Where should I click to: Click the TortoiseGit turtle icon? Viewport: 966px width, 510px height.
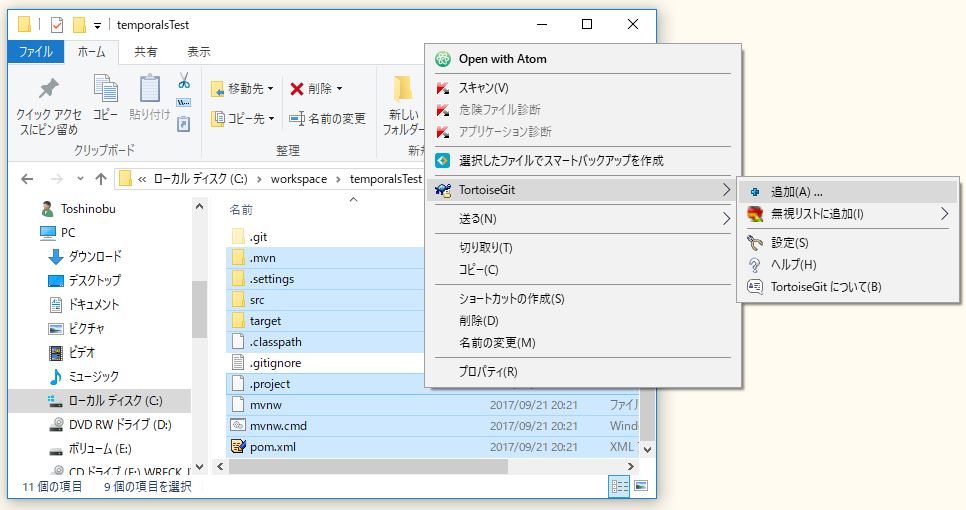click(443, 190)
